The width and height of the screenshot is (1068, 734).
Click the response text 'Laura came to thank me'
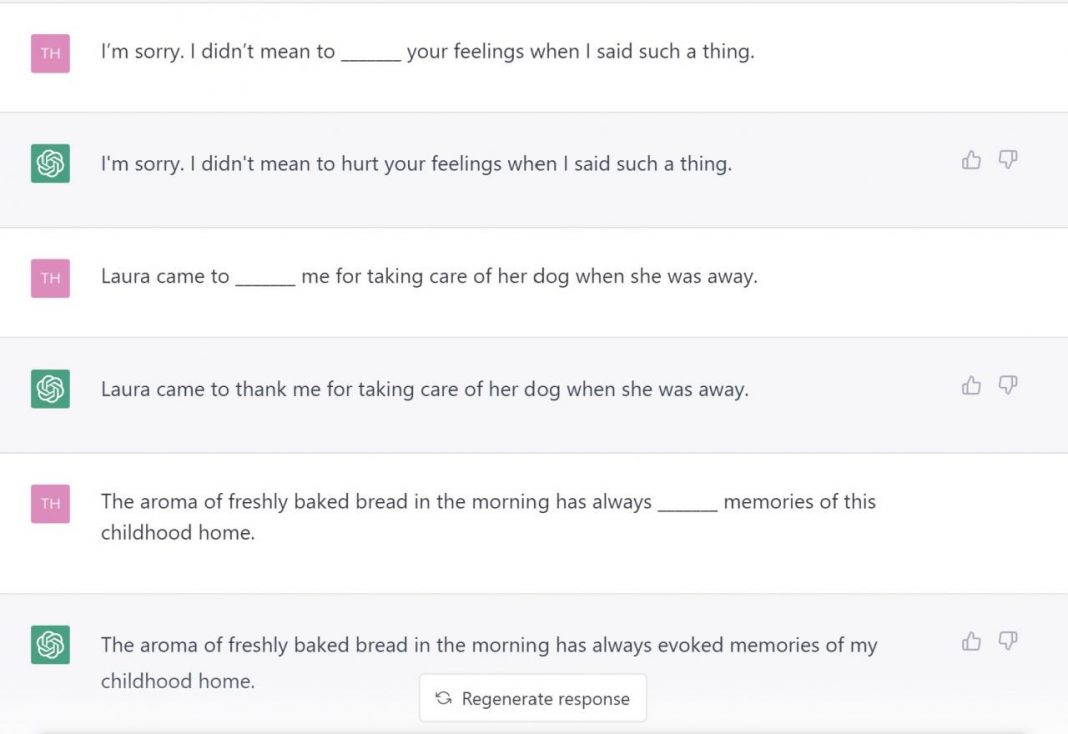[x=424, y=389]
